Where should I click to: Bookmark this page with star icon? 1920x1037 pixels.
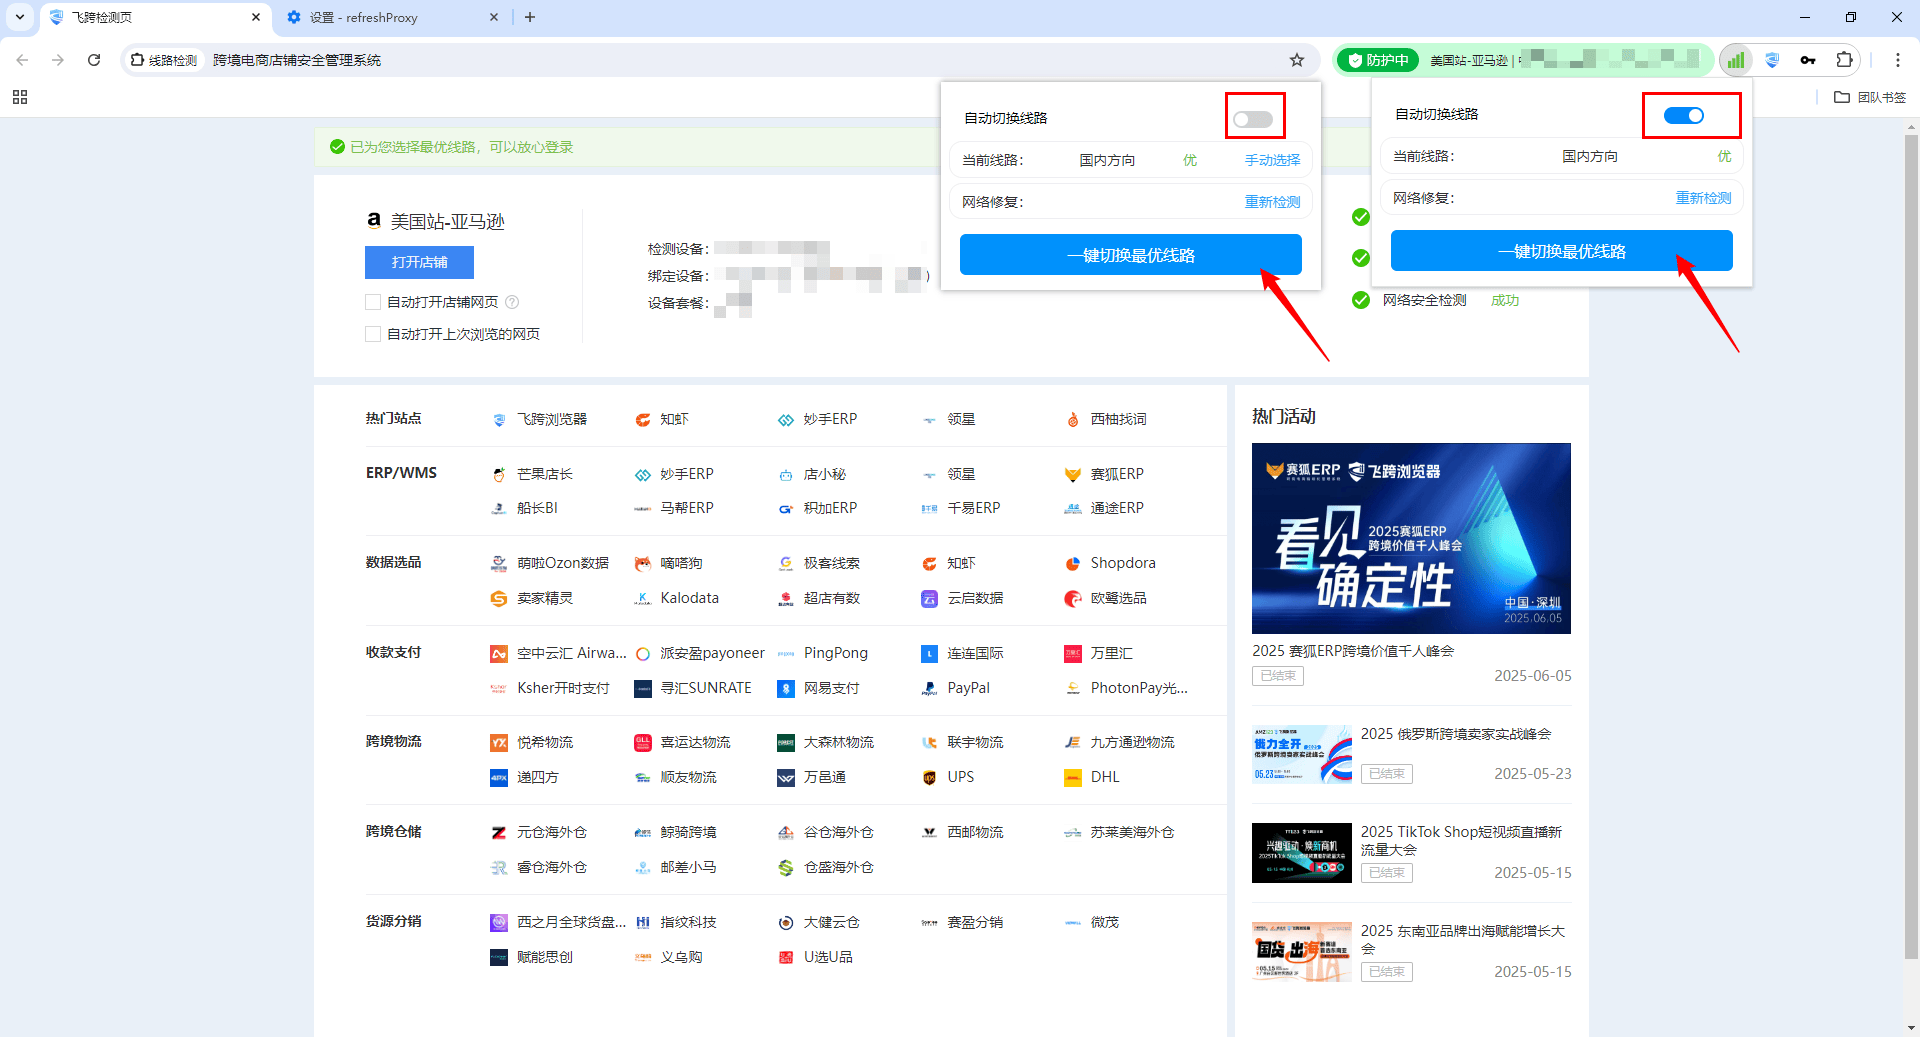coord(1297,60)
